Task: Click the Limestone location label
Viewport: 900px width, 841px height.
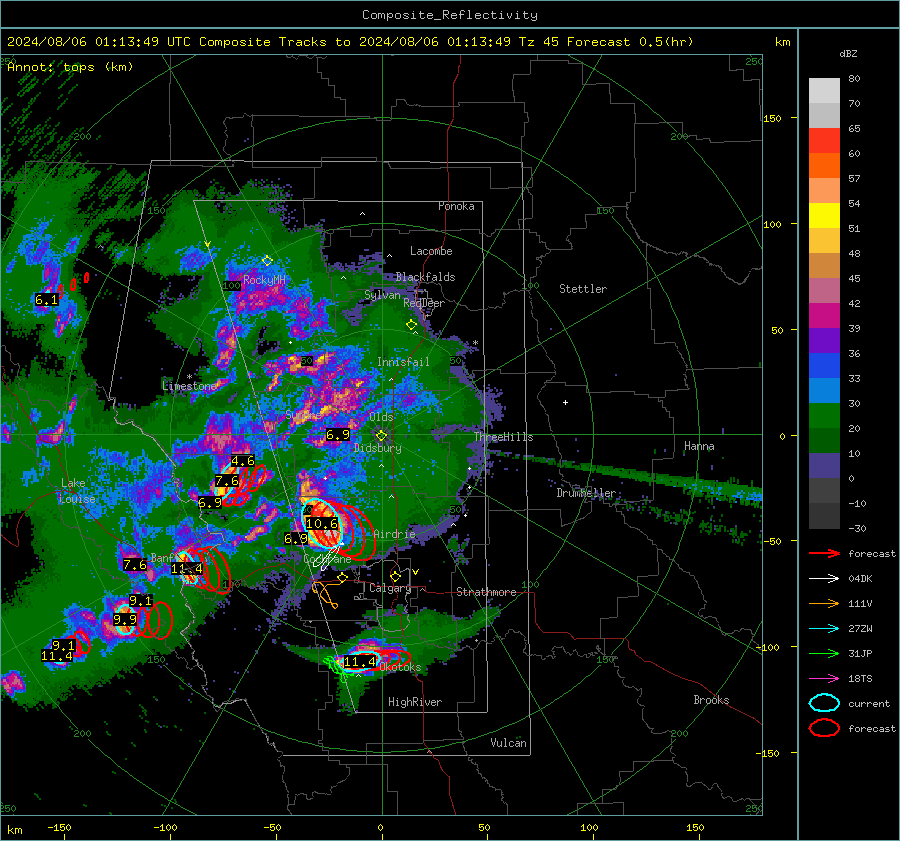Action: 189,386
